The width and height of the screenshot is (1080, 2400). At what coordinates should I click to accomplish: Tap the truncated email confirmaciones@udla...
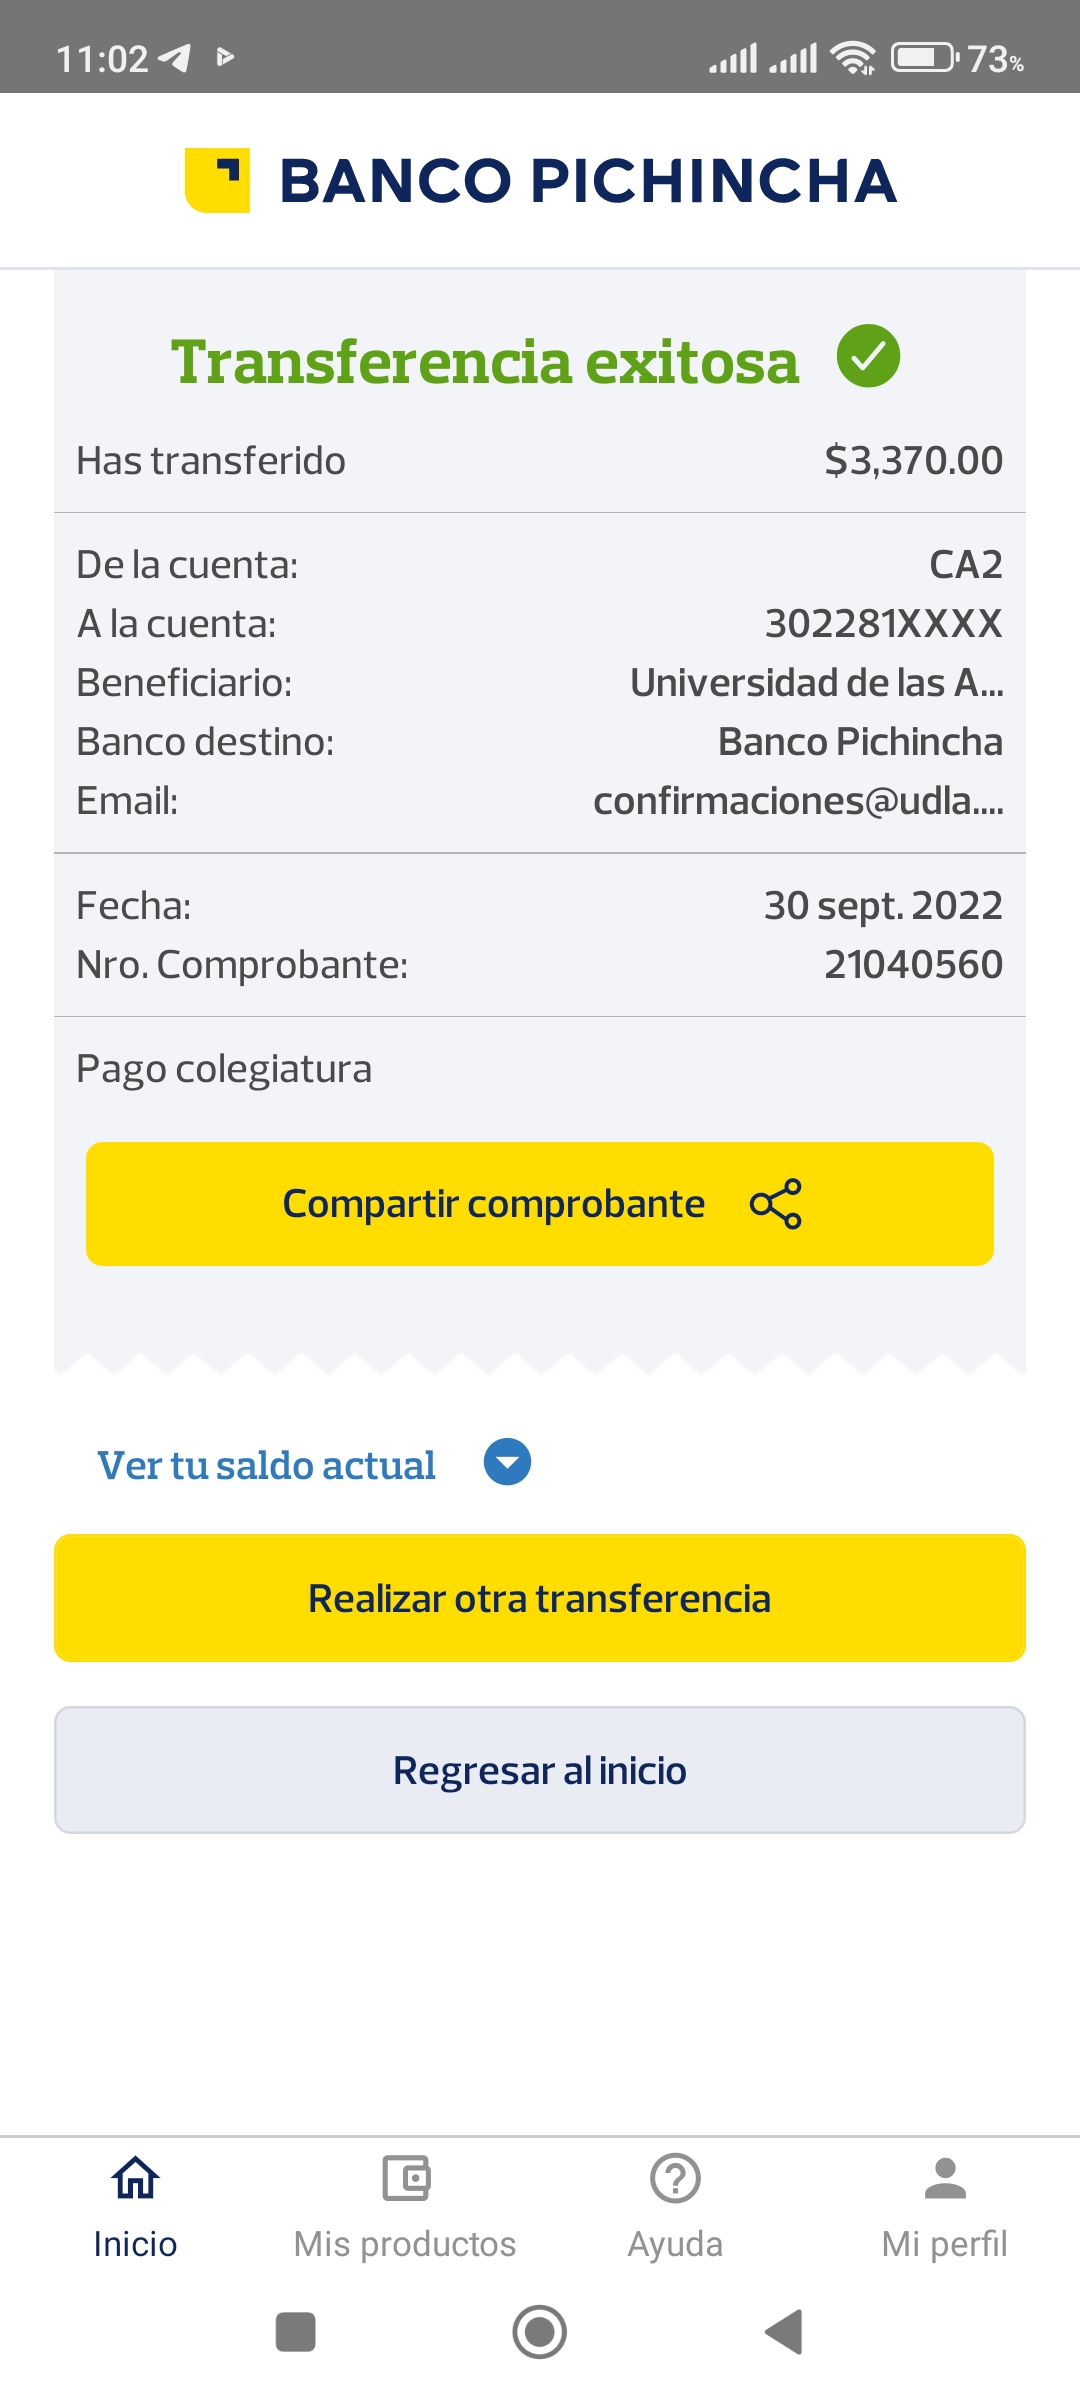click(x=798, y=801)
